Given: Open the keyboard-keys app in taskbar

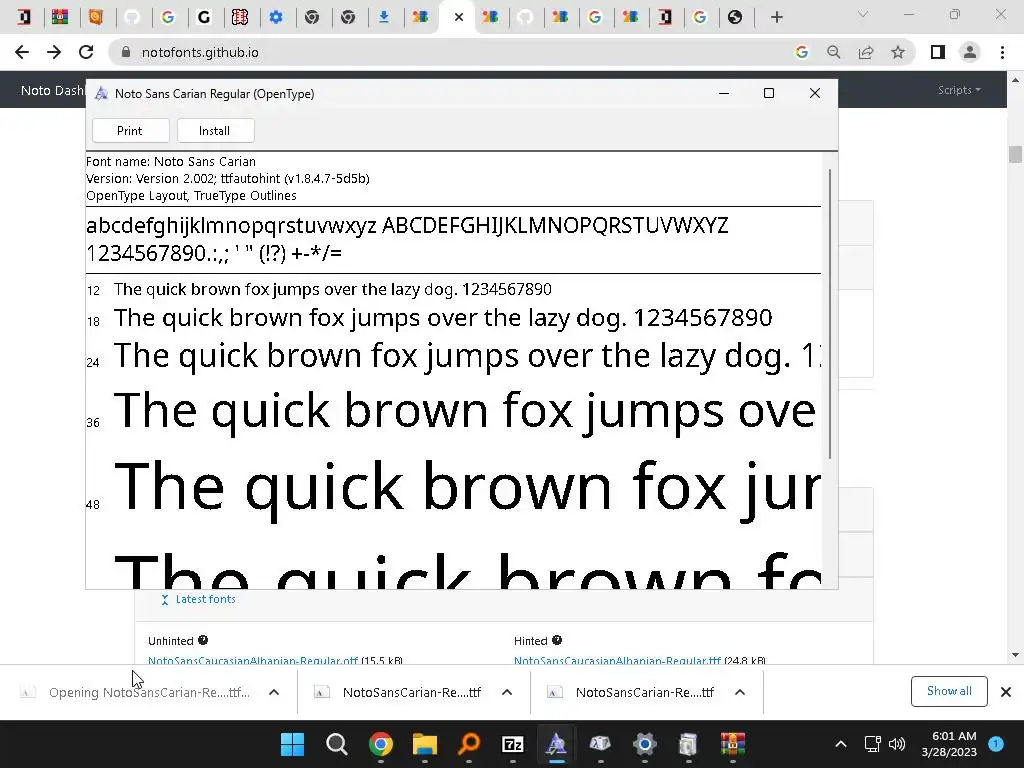Looking at the screenshot, I should point(600,744).
